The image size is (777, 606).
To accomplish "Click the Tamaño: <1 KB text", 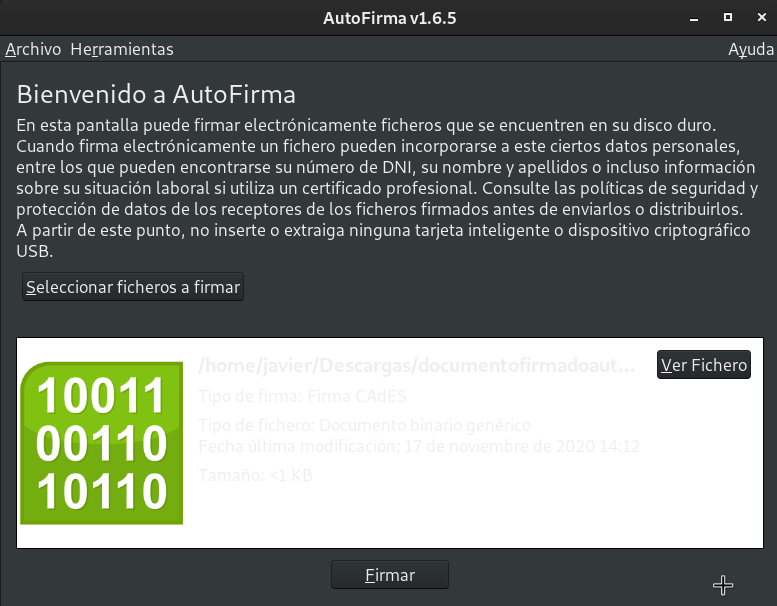I will (255, 475).
